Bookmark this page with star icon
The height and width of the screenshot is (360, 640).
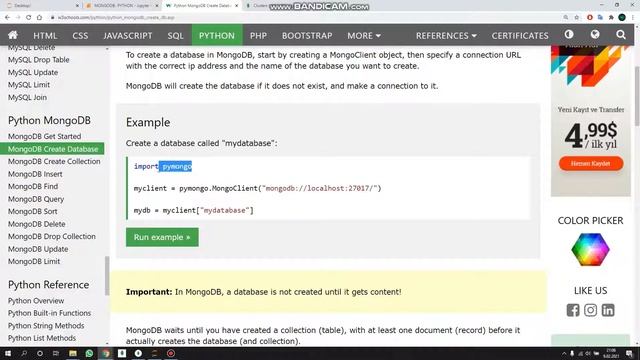(x=577, y=18)
